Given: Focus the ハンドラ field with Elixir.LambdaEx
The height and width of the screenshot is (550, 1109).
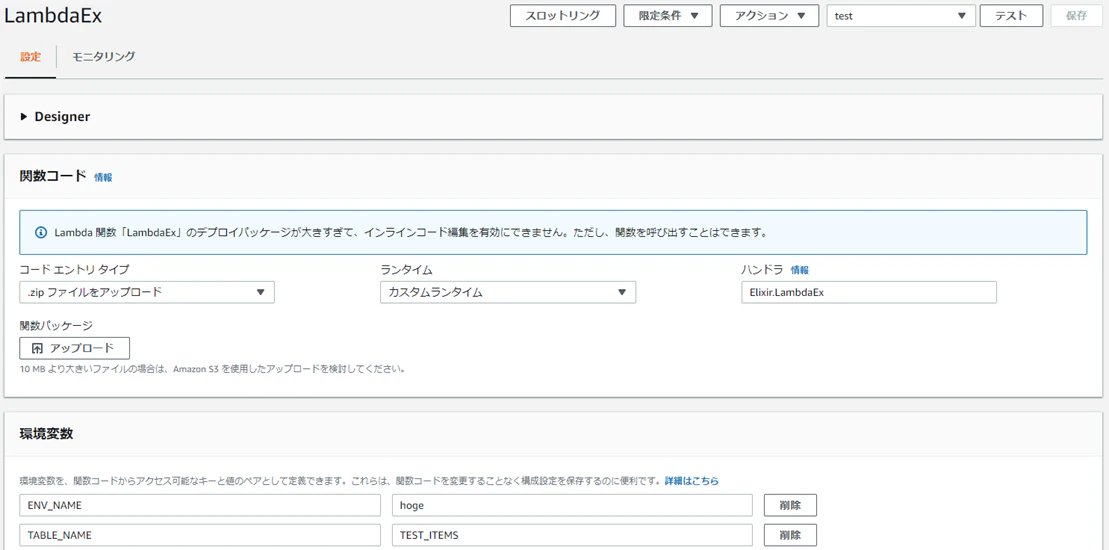Looking at the screenshot, I should coord(869,292).
